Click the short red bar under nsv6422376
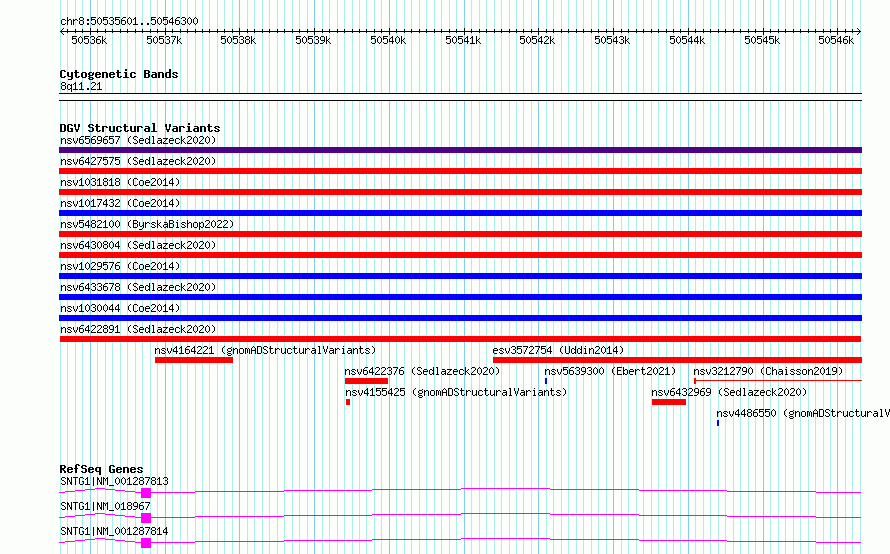890x554 pixels. tap(366, 381)
